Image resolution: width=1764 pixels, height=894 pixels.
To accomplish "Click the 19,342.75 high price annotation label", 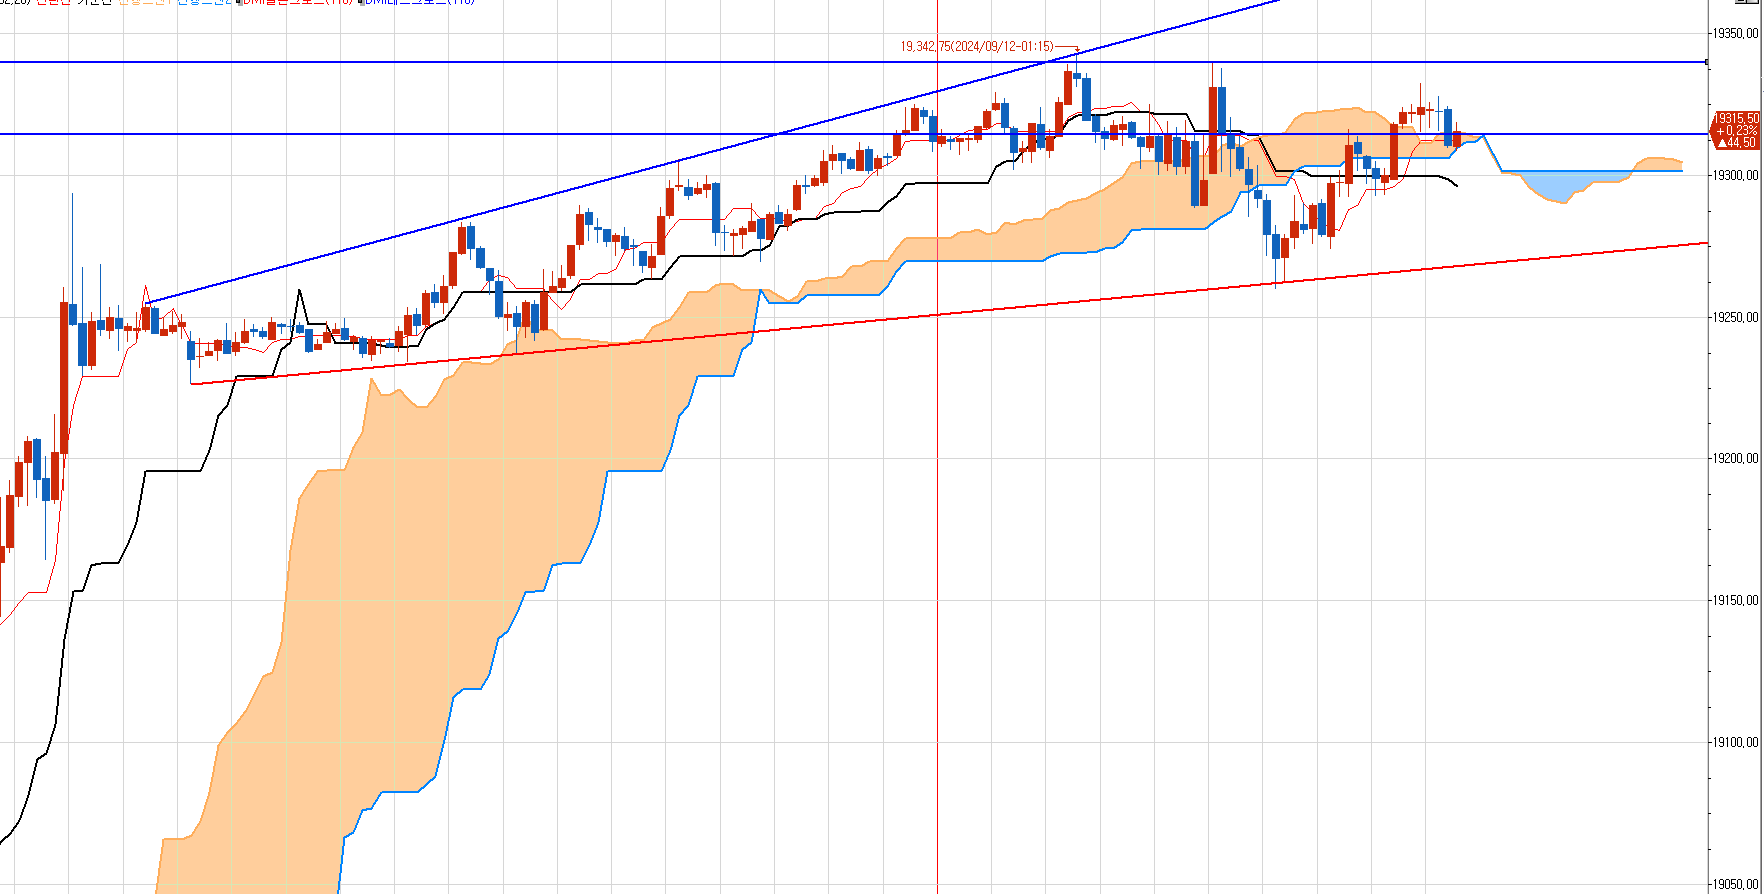I will 976,46.
